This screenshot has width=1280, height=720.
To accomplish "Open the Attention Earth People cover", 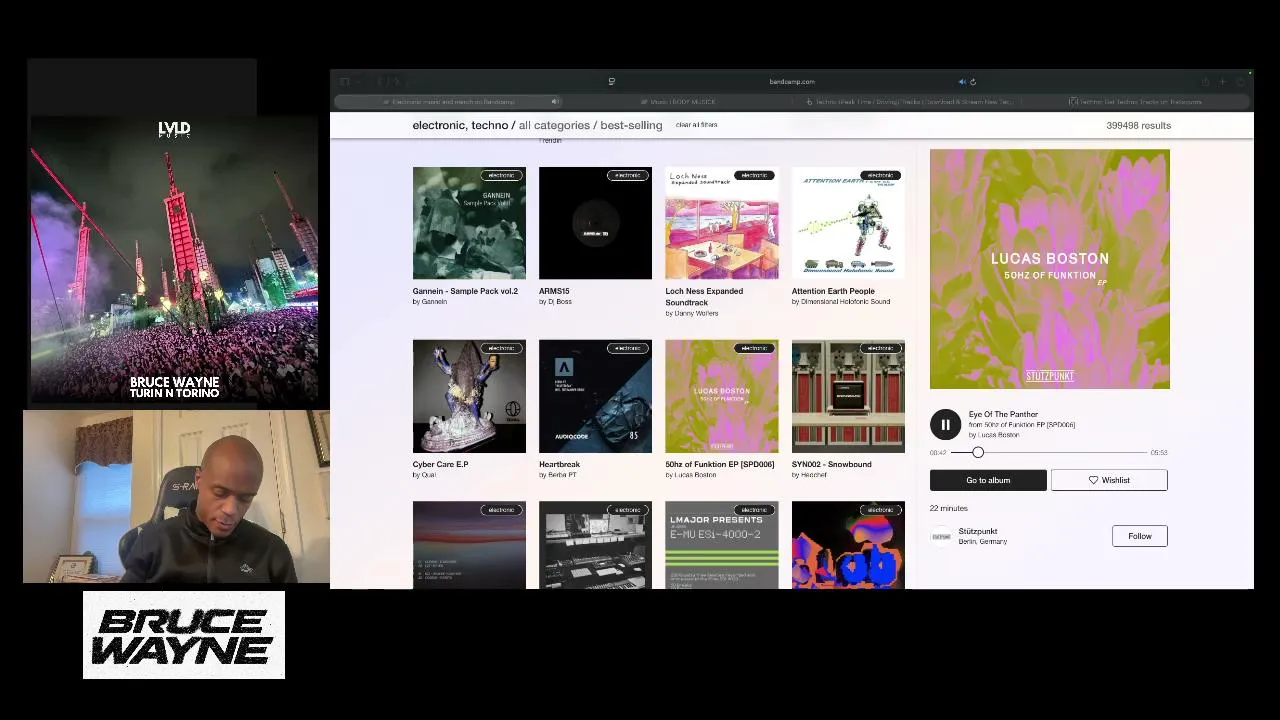I will coord(848,223).
